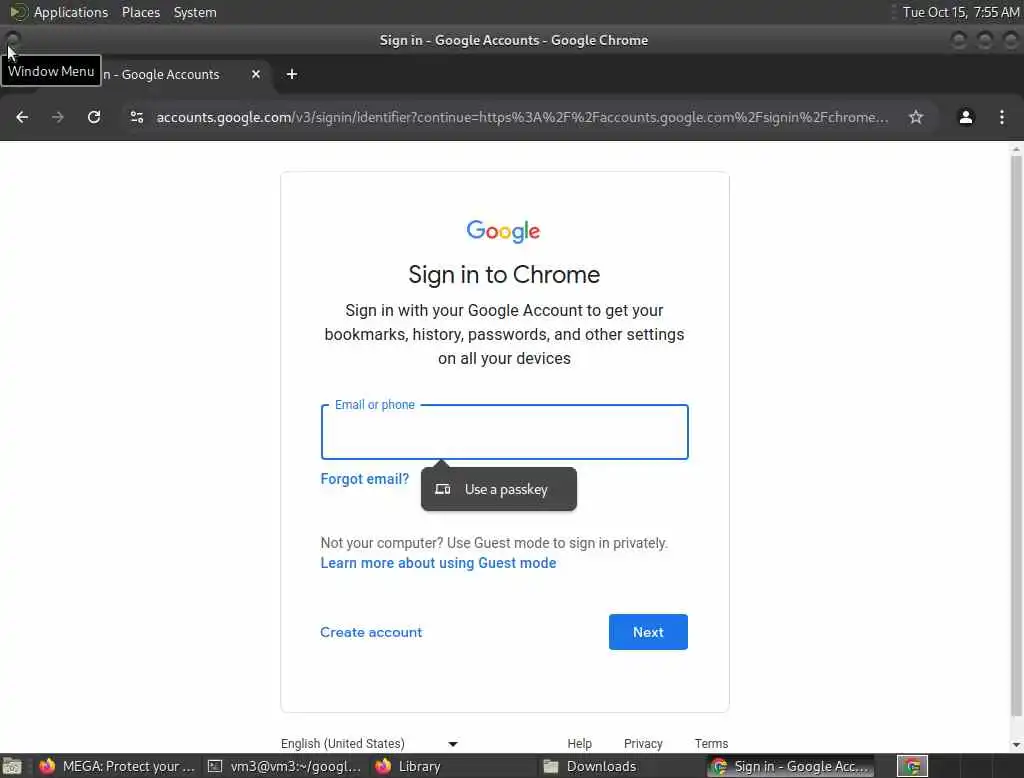This screenshot has height=778, width=1024.
Task: Click the workspace switcher Chrome thumbnail
Action: coord(912,766)
